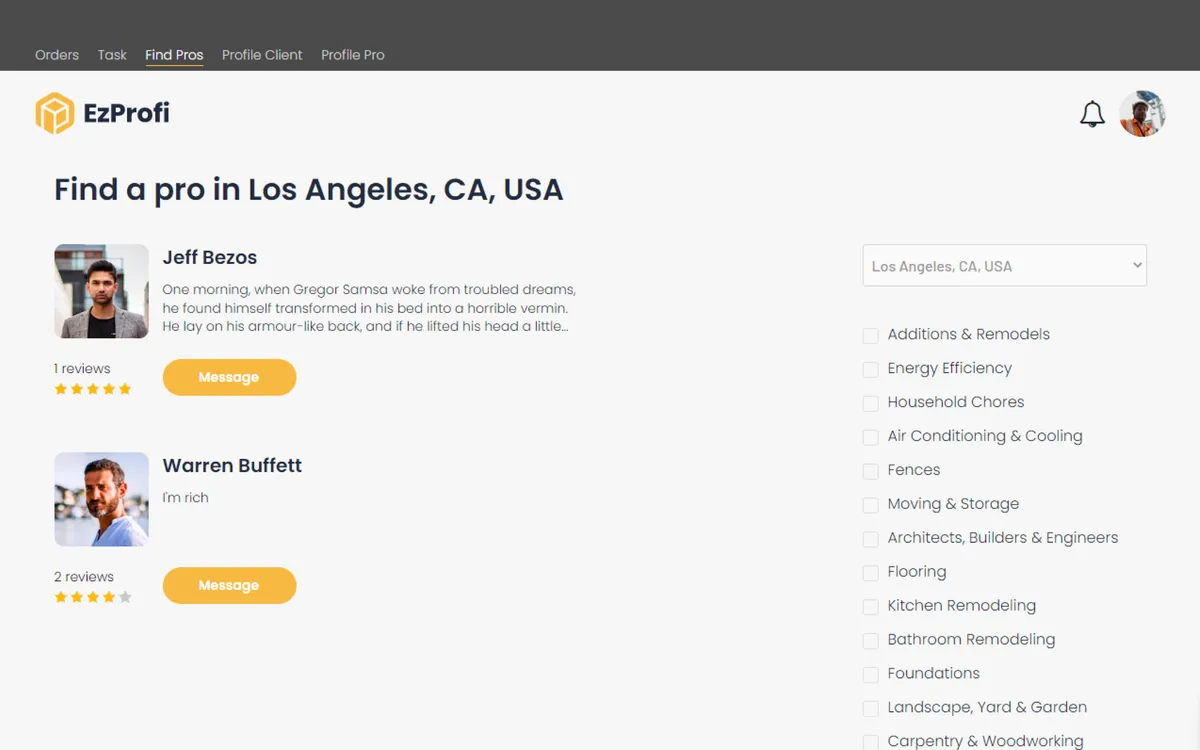Click the EzProfi brand name text
The height and width of the screenshot is (750, 1200).
(126, 114)
